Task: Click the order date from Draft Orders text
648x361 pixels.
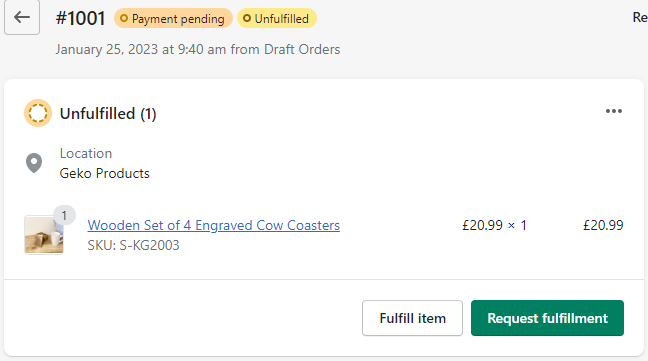Action: tap(198, 50)
